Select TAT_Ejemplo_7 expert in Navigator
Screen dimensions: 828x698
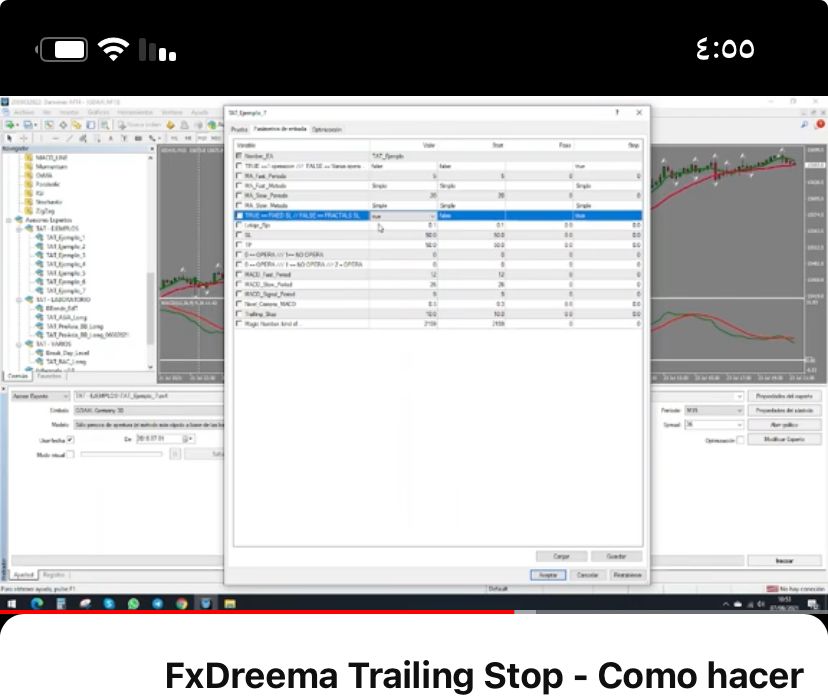65,291
